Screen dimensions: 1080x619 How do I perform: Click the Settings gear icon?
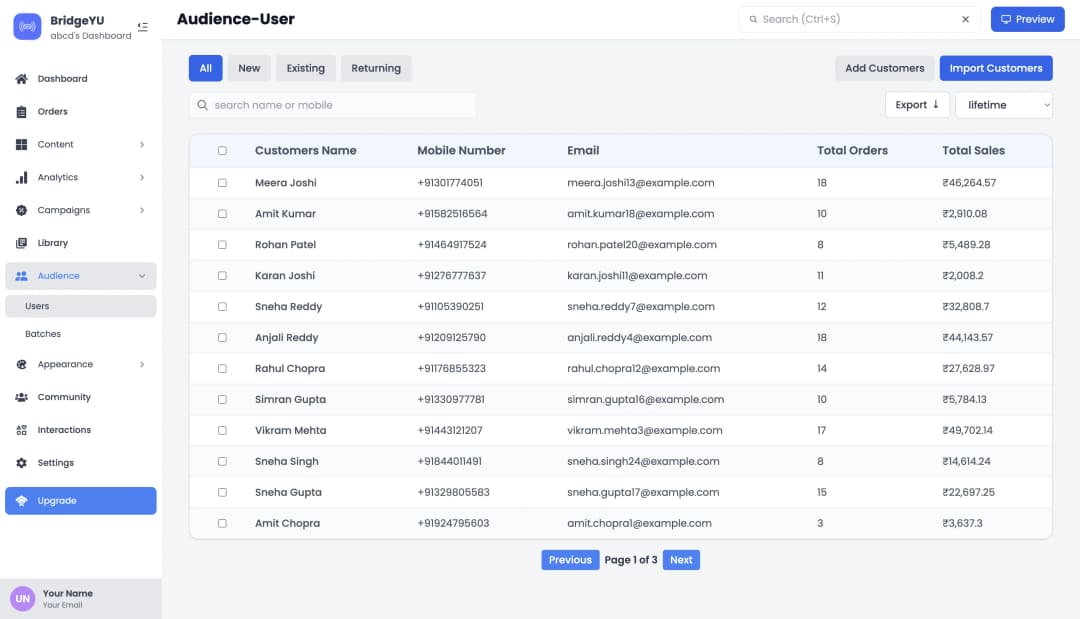coord(21,463)
